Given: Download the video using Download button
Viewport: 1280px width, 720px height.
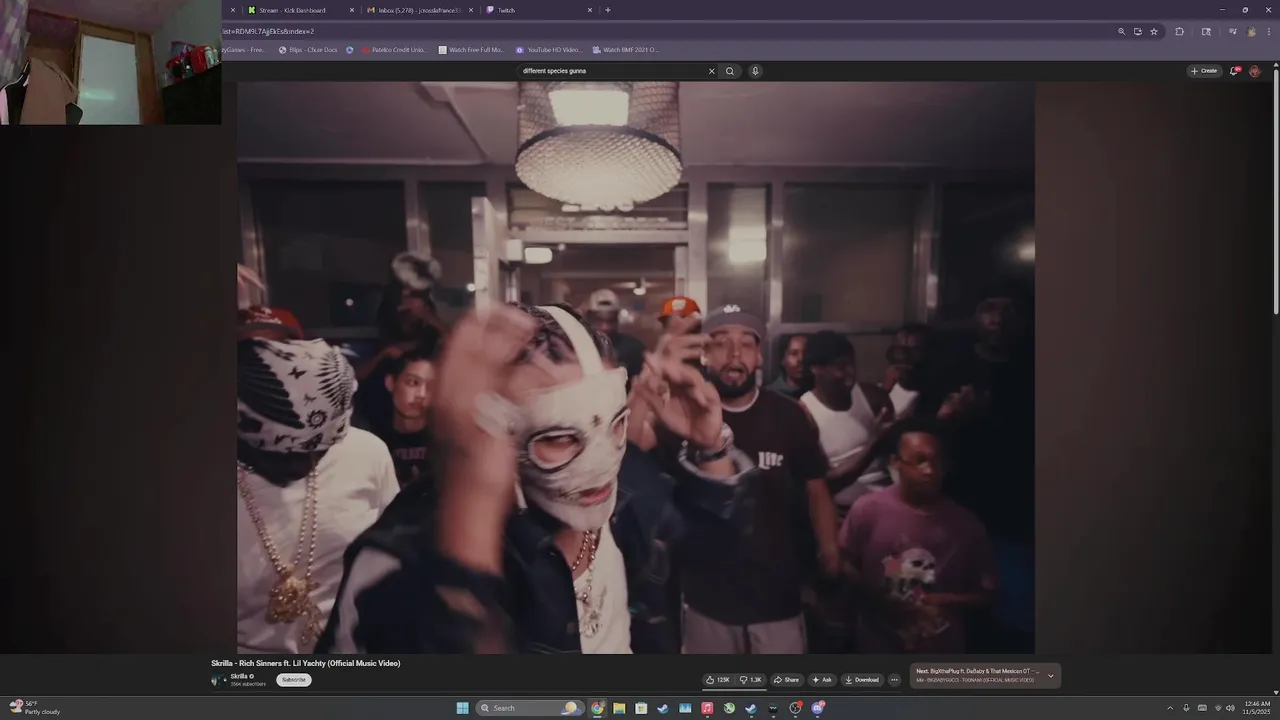Looking at the screenshot, I should click(862, 680).
